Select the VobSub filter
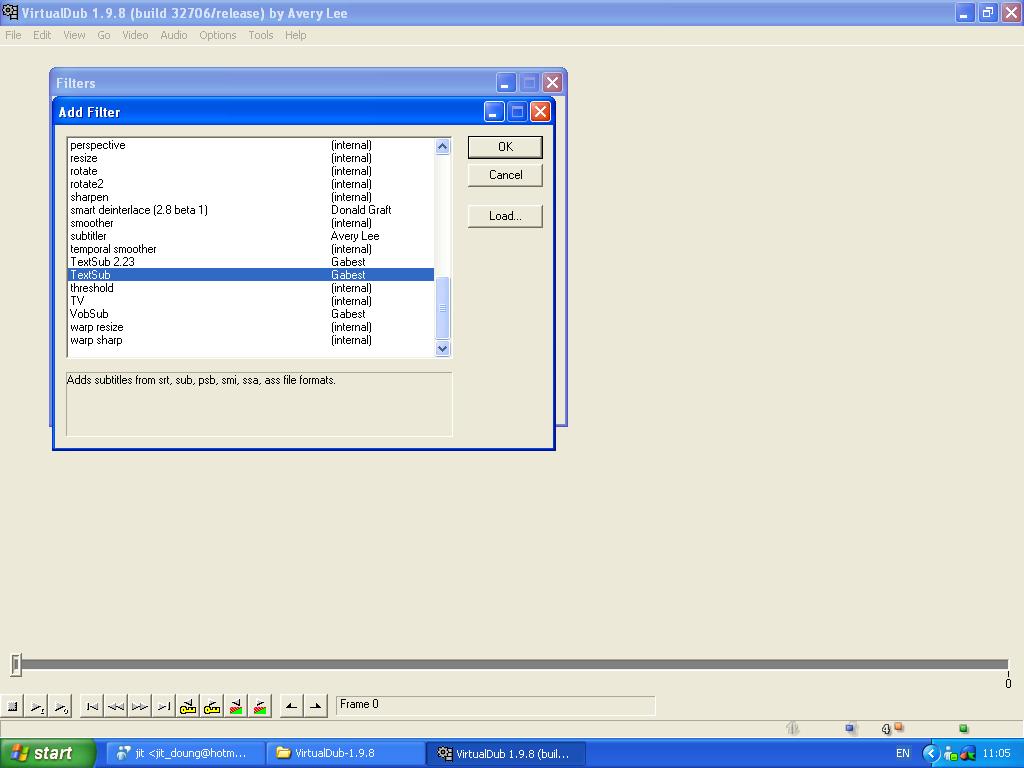Screen dimensions: 1024x768 (x=251, y=314)
